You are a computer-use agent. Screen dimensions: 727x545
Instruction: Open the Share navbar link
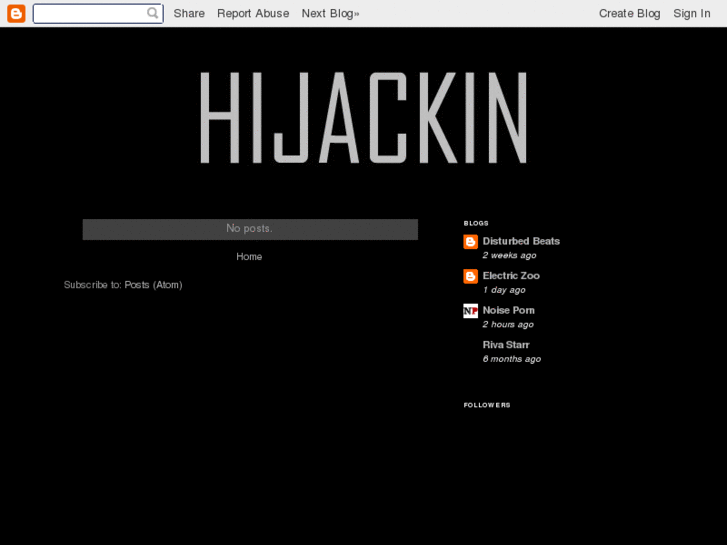pos(189,13)
